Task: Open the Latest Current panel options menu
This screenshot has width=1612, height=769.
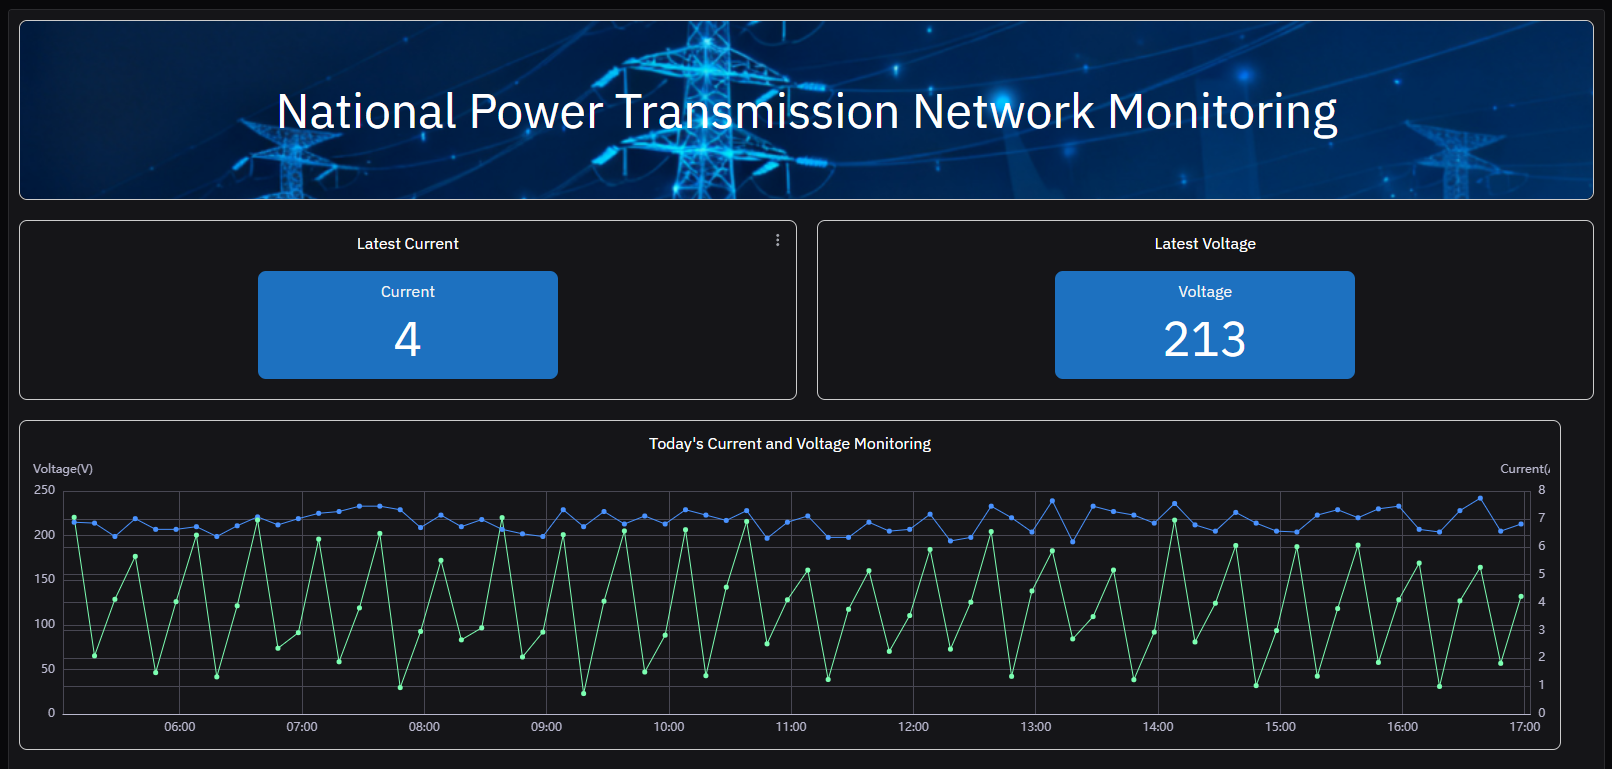Action: [777, 240]
